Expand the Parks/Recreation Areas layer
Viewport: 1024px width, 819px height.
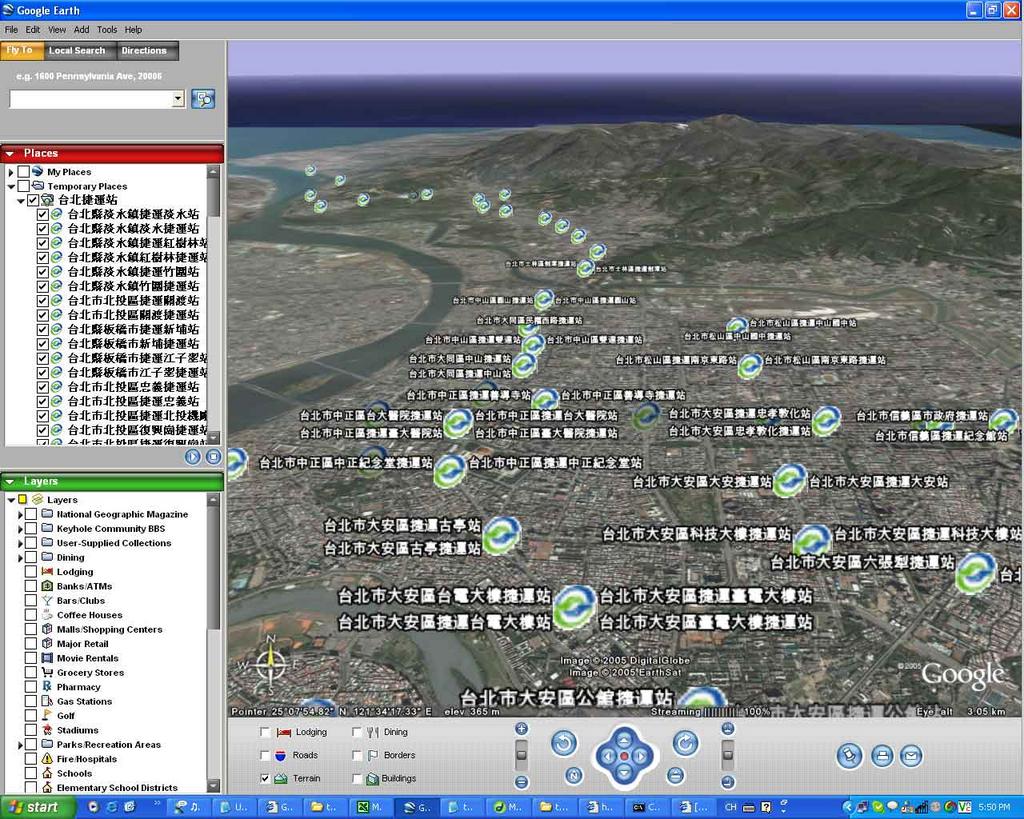(x=20, y=745)
